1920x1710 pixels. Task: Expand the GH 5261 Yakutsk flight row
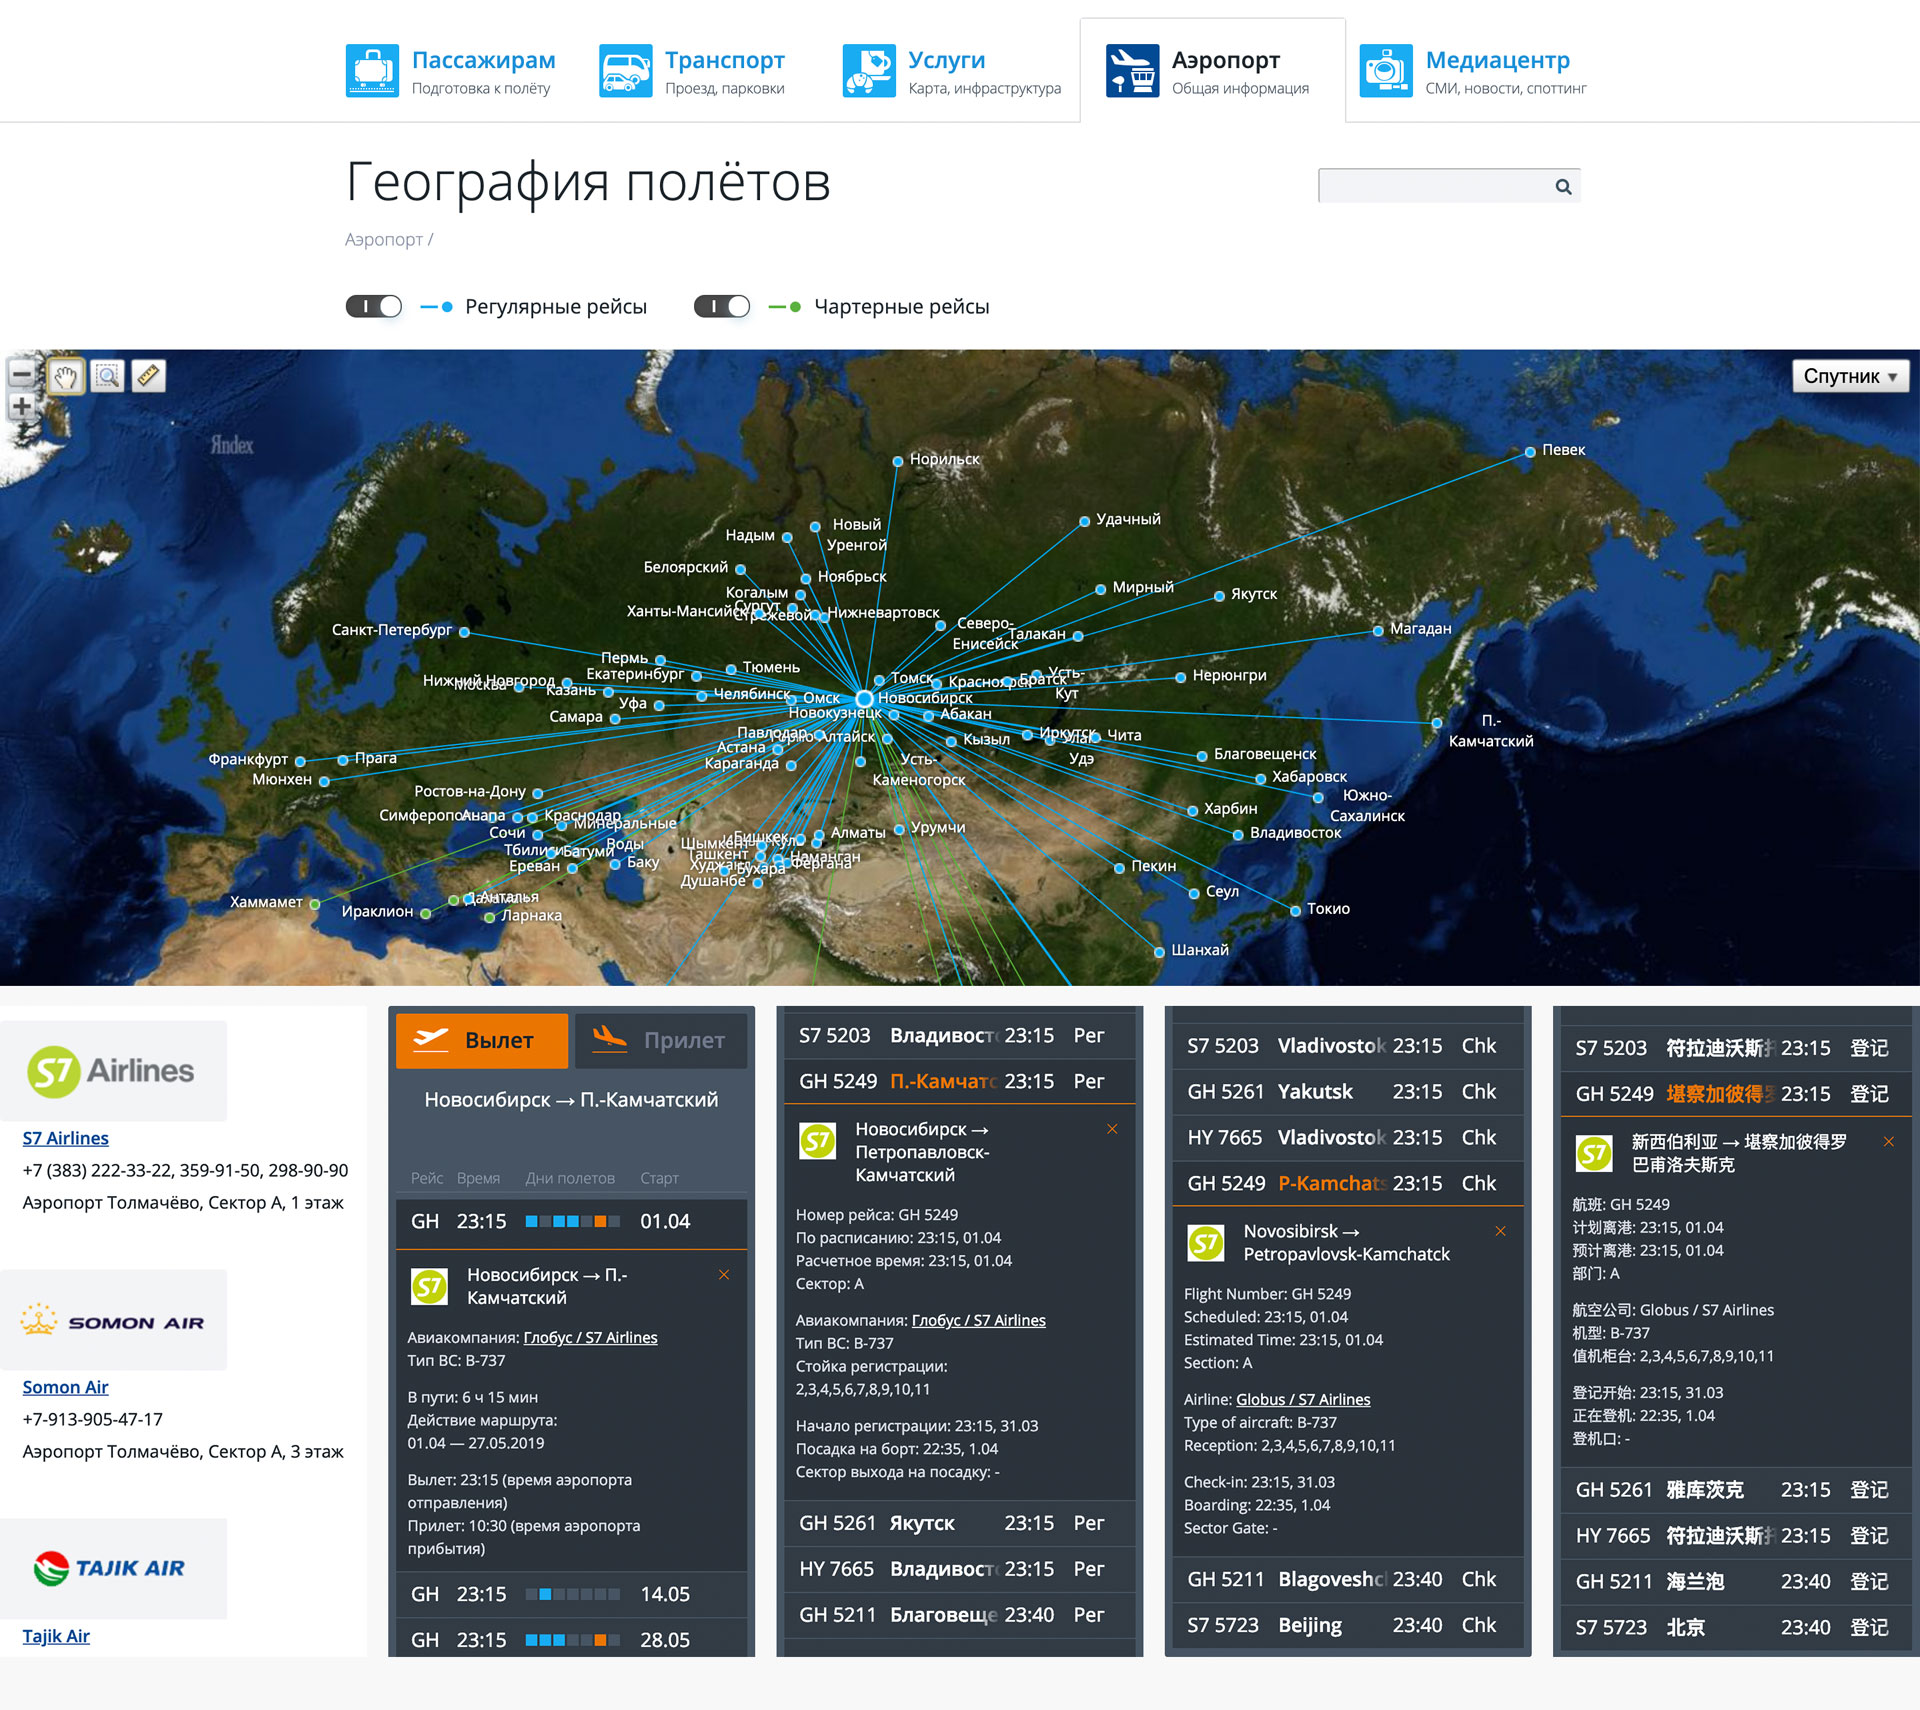[x=1346, y=1092]
